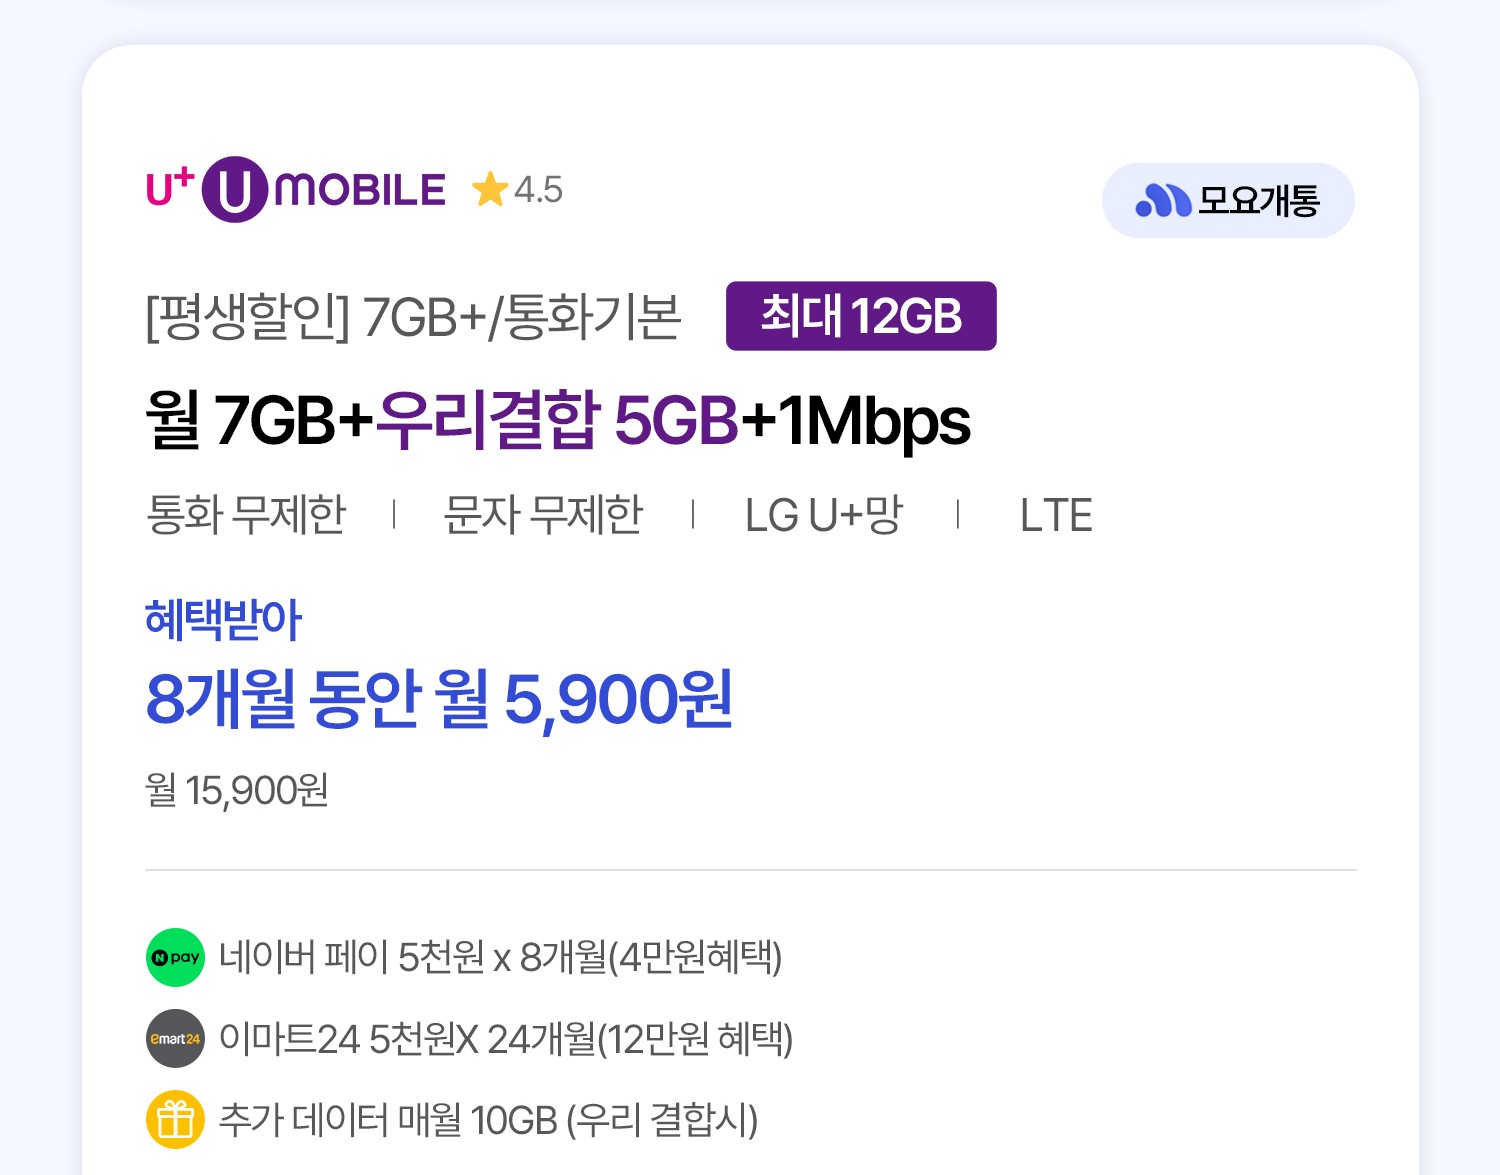Click the U+ pink logo mark
The width and height of the screenshot is (1500, 1175).
169,187
